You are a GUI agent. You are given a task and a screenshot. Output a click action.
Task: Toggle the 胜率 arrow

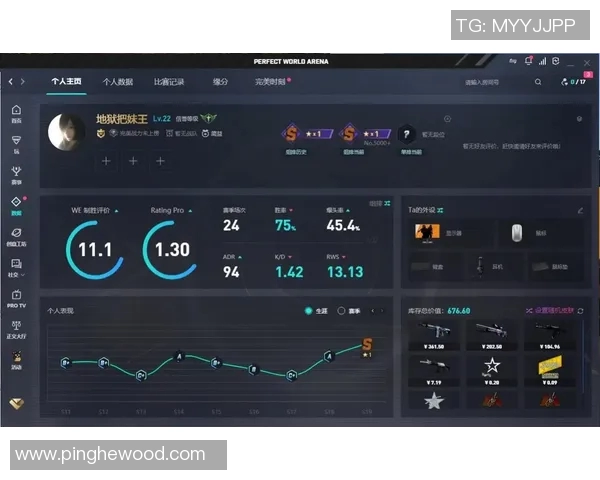tap(291, 211)
